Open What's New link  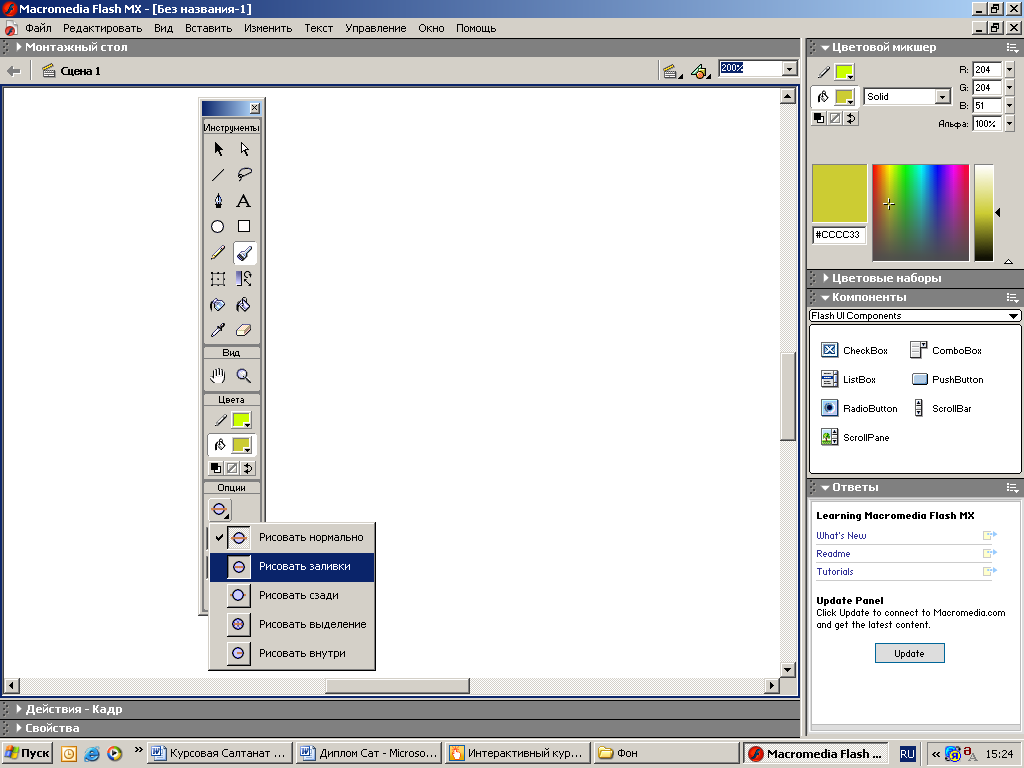(841, 536)
